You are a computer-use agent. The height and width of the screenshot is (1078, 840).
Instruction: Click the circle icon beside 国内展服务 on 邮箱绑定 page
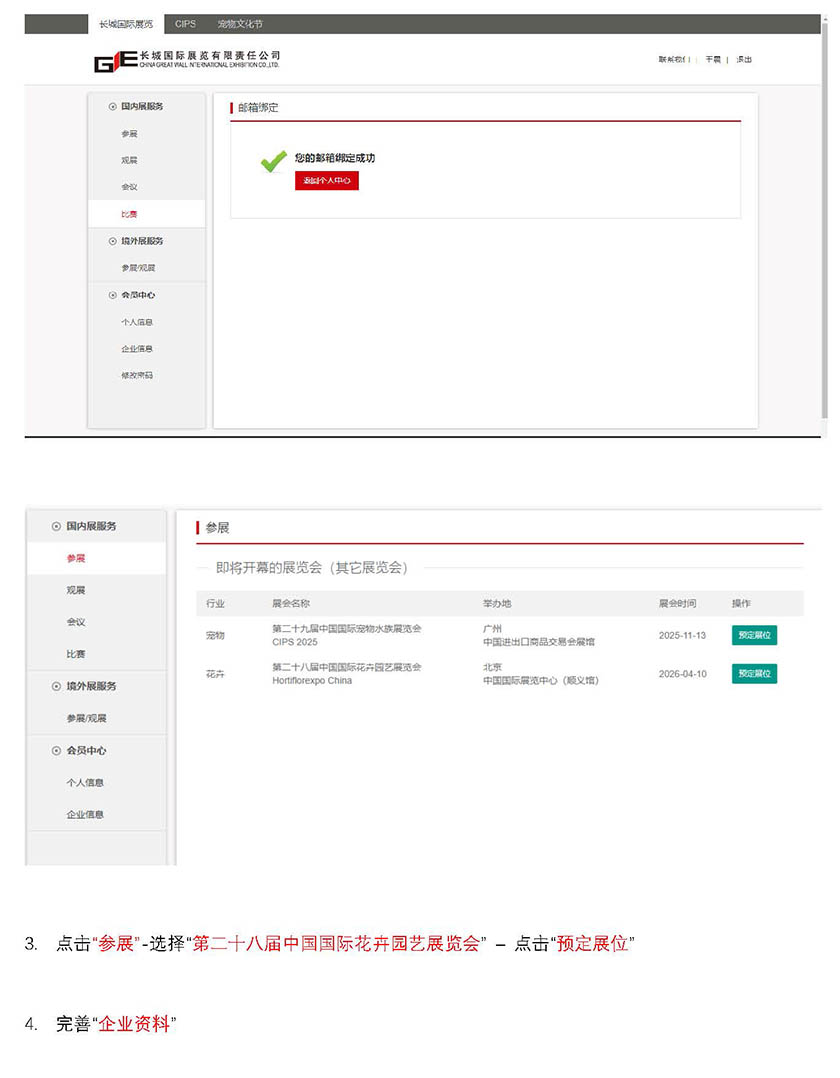112,107
